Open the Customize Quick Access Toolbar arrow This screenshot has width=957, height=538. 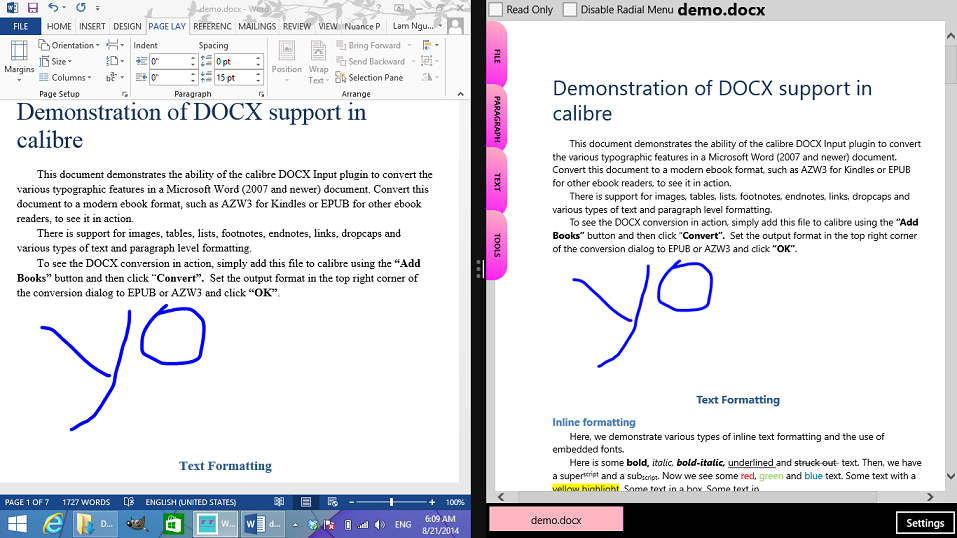coord(98,9)
